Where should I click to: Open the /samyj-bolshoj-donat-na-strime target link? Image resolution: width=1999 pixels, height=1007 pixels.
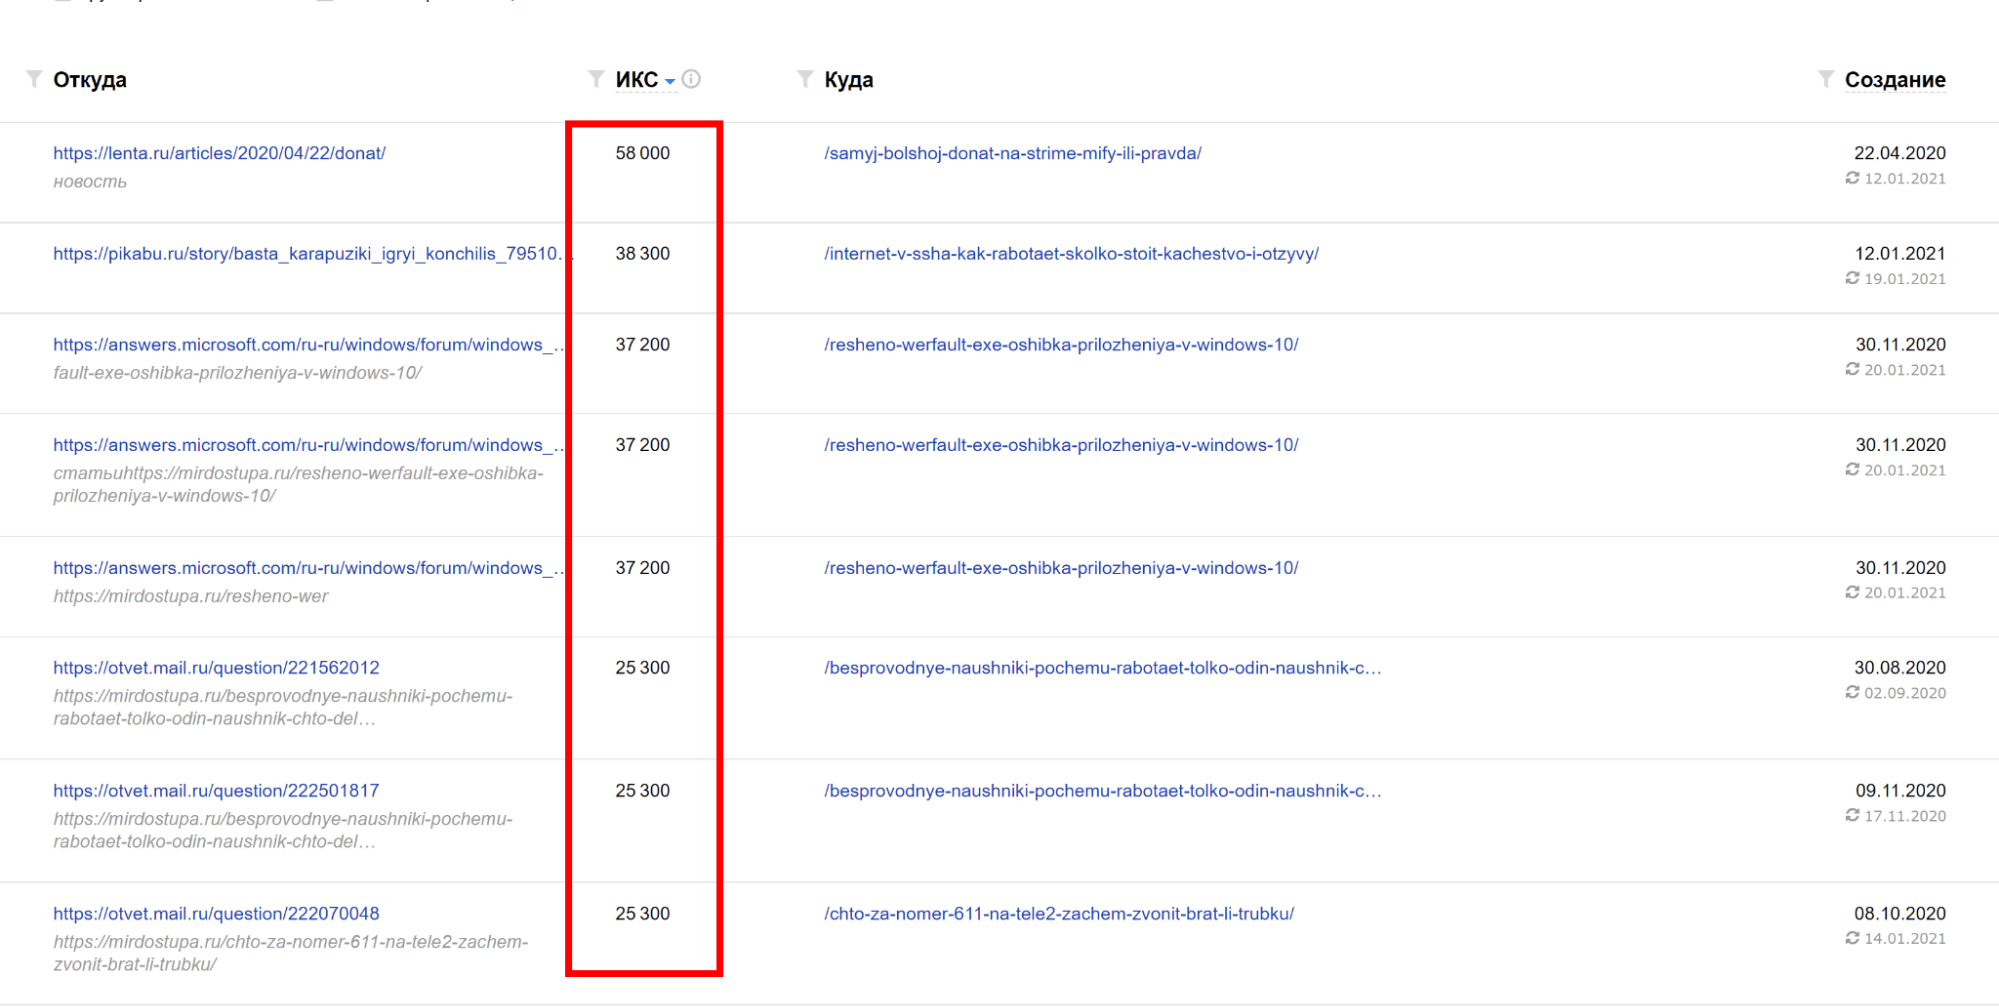coord(1012,153)
